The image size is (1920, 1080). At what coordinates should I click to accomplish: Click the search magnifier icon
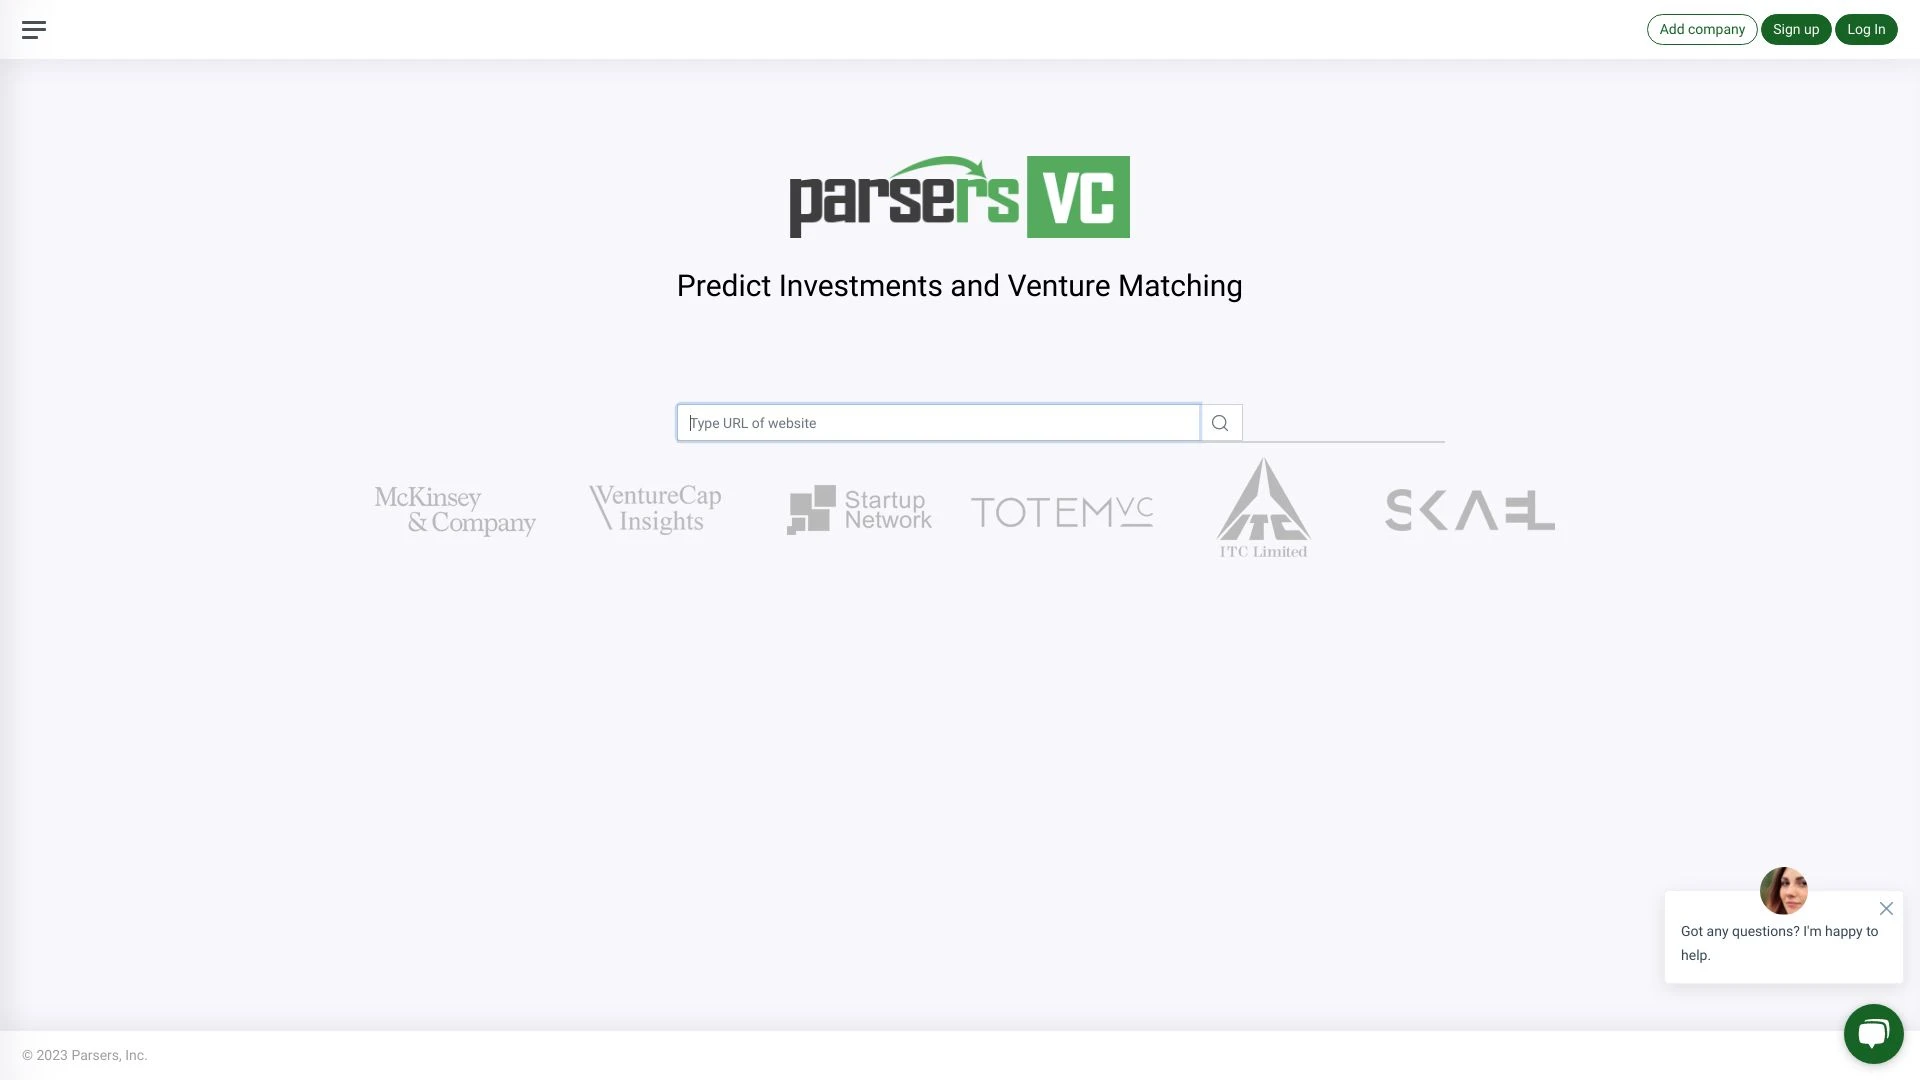coord(1220,422)
